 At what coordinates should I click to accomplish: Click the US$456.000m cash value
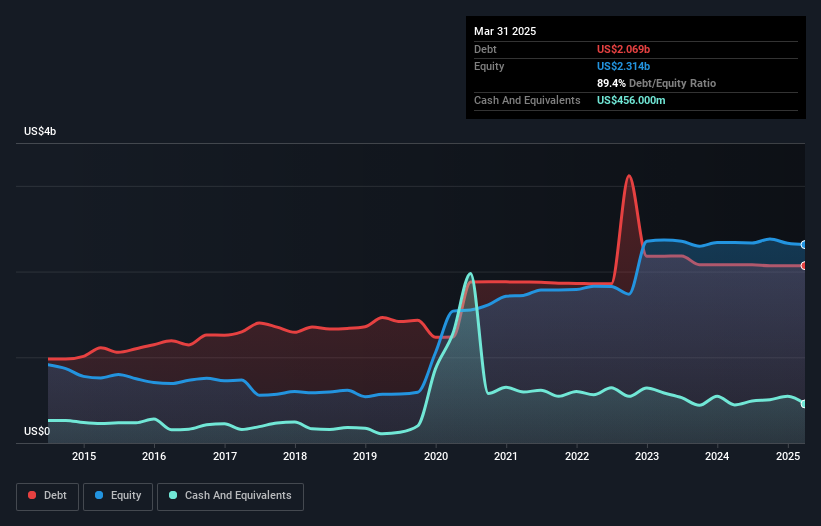point(631,100)
